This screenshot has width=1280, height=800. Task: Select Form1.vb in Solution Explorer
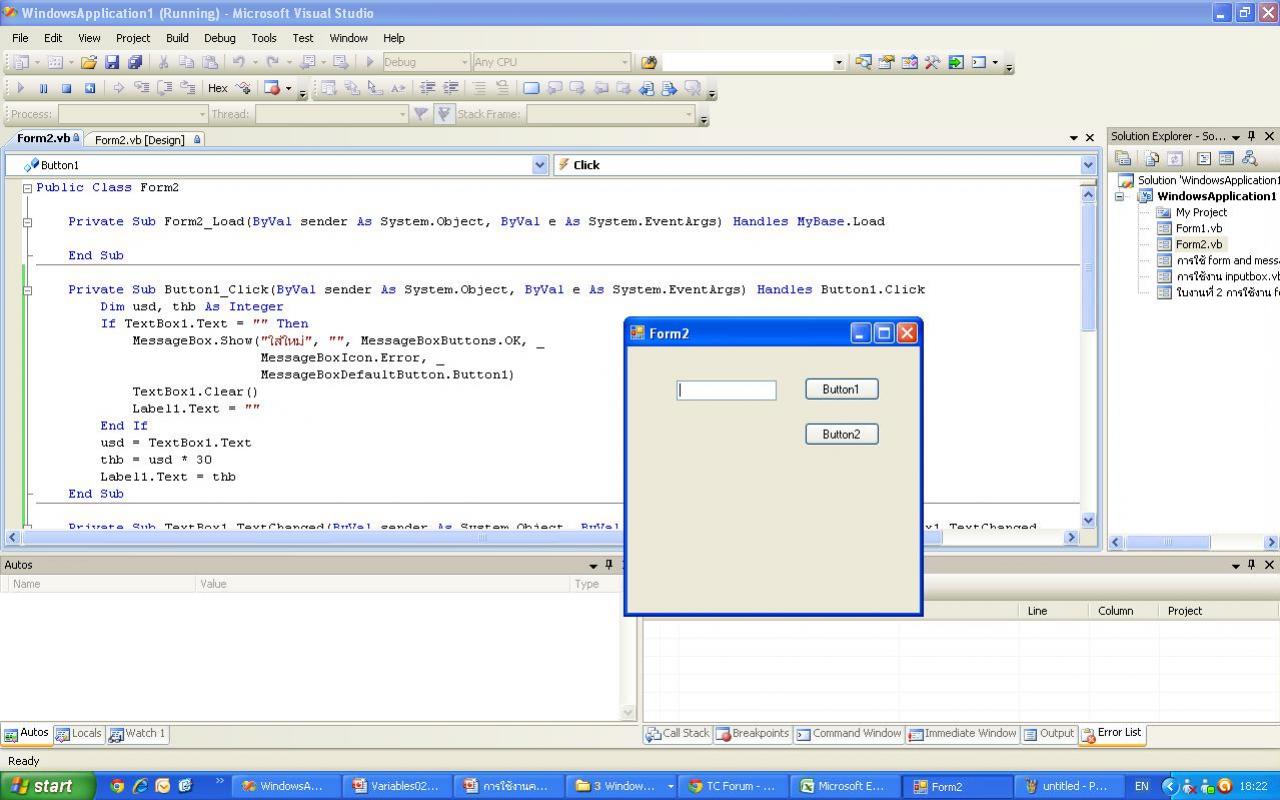1198,228
